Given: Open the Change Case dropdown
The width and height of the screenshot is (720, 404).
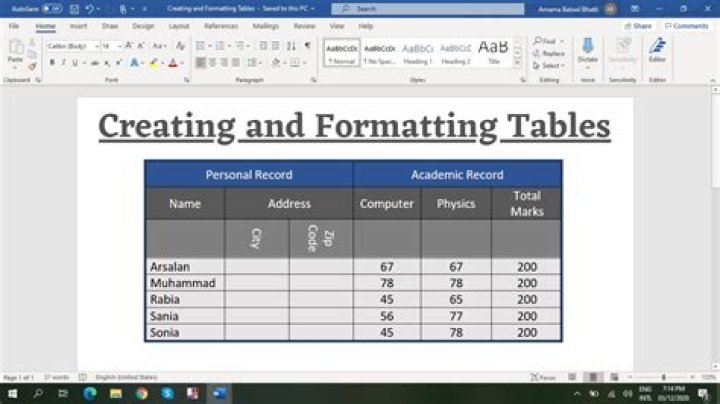Looking at the screenshot, I should click(159, 46).
